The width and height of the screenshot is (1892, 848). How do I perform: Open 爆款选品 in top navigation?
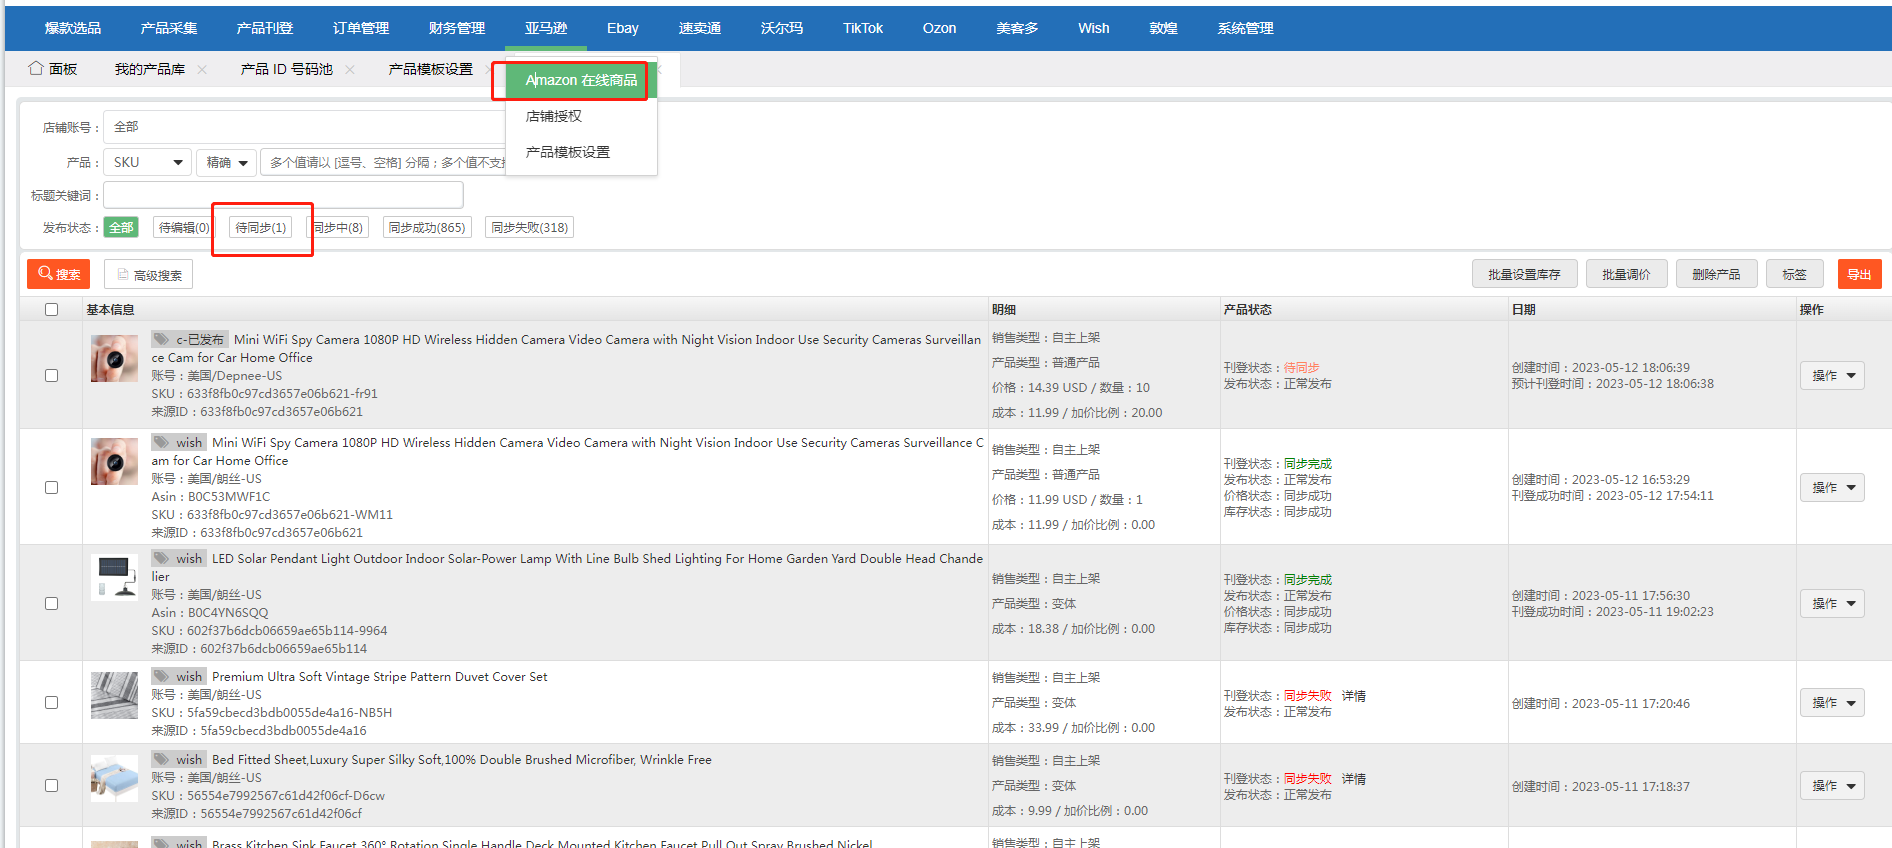coord(73,28)
